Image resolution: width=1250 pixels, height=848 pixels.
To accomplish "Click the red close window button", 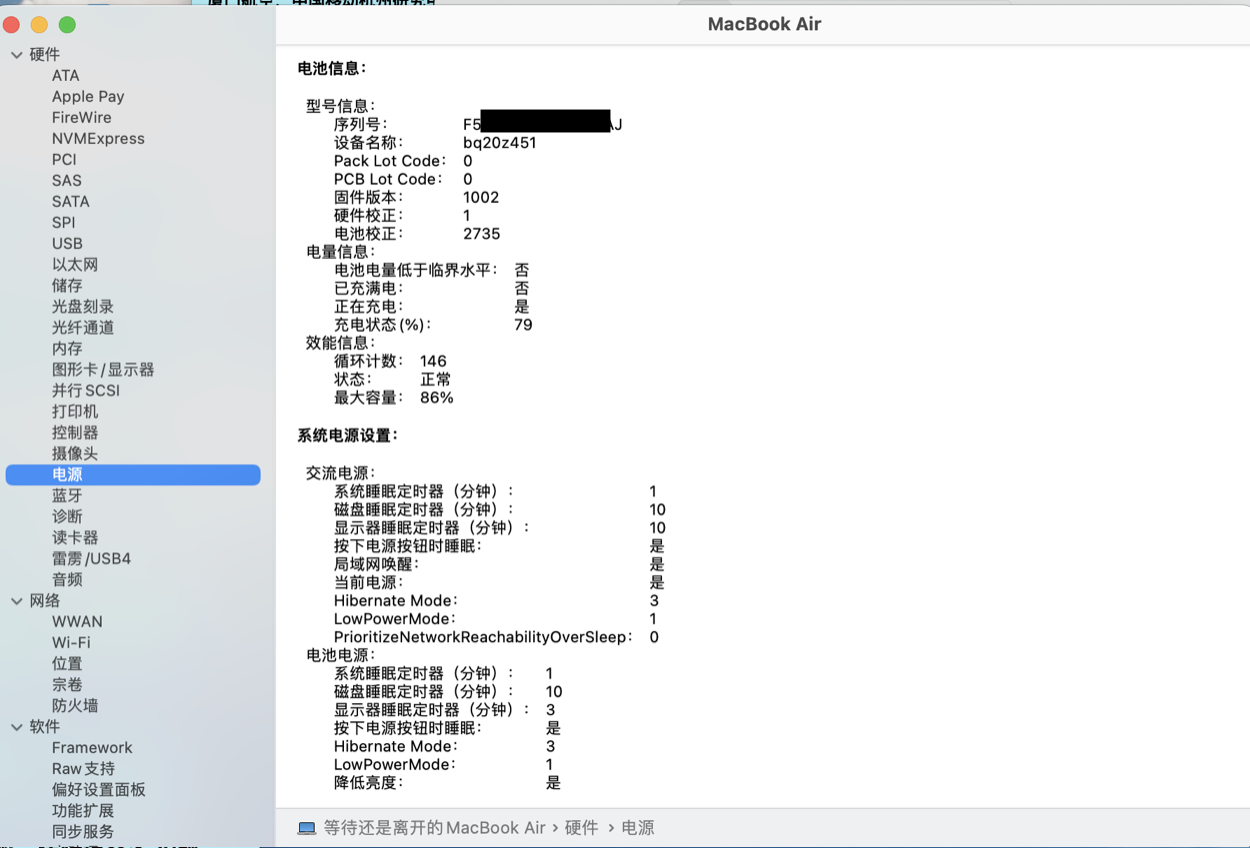I will click(12, 24).
